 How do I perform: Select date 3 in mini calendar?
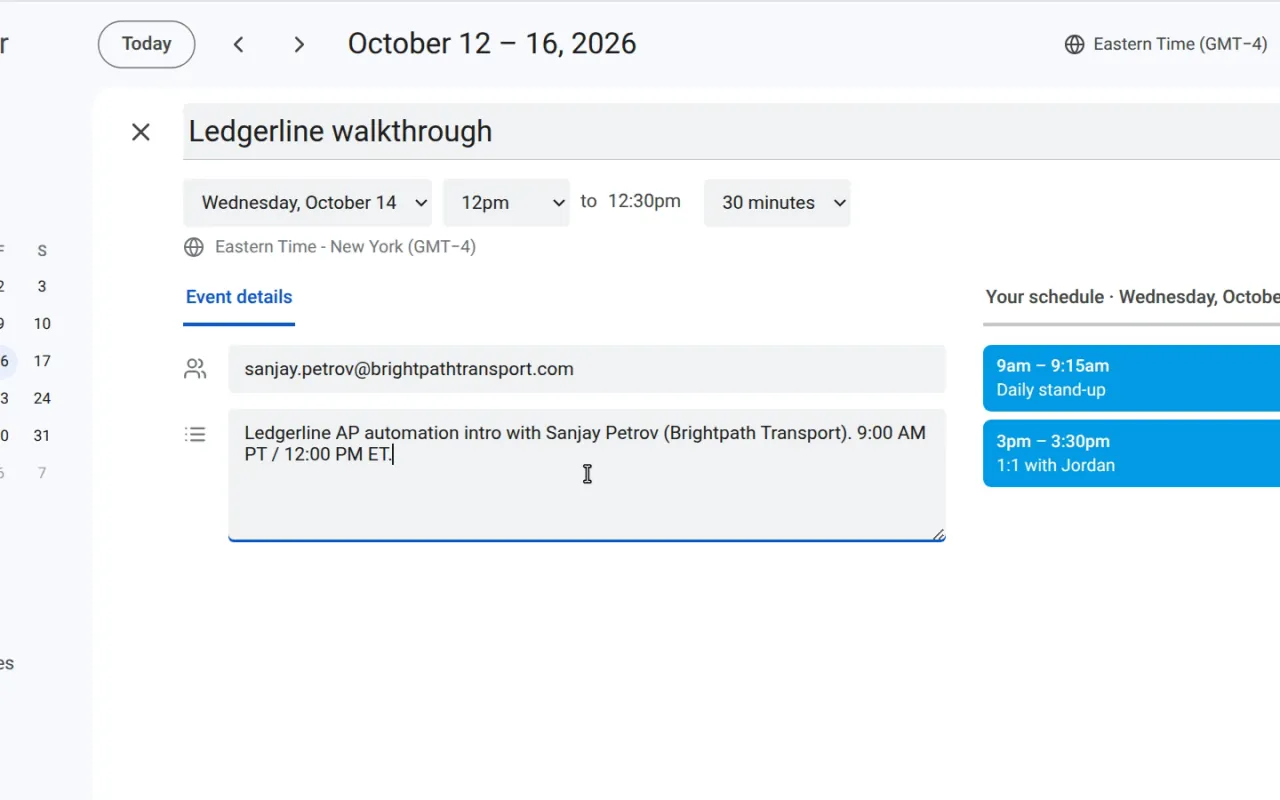coord(42,286)
